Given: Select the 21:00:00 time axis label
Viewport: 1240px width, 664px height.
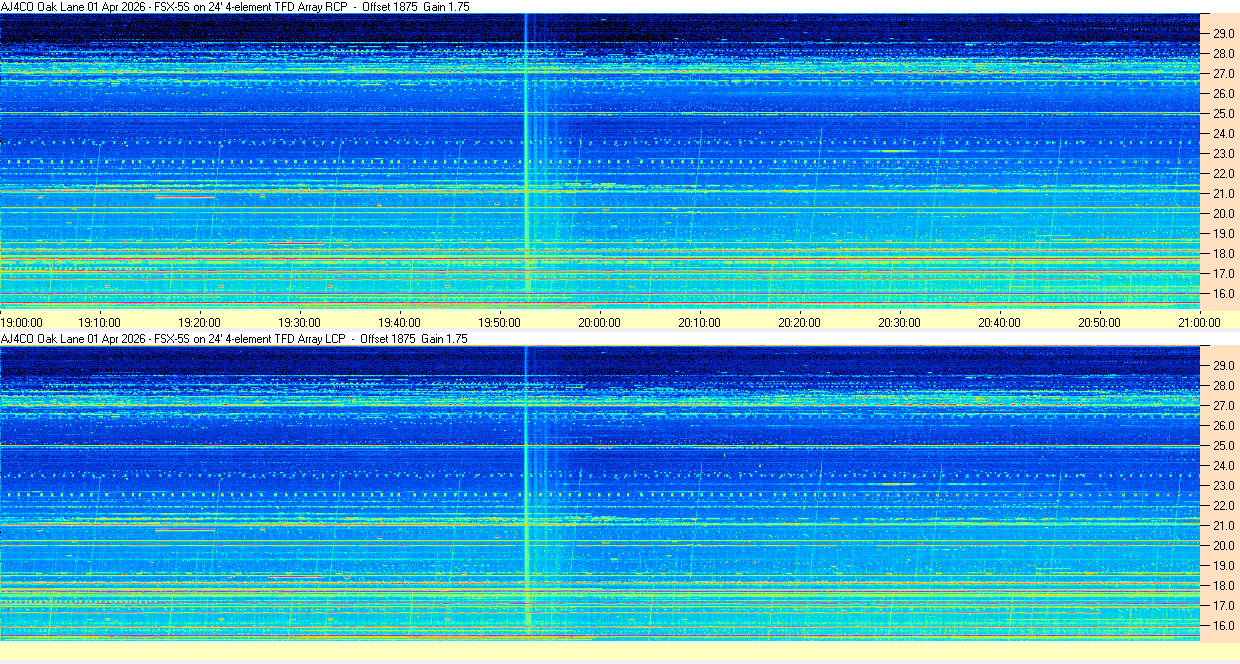Looking at the screenshot, I should [x=1199, y=322].
